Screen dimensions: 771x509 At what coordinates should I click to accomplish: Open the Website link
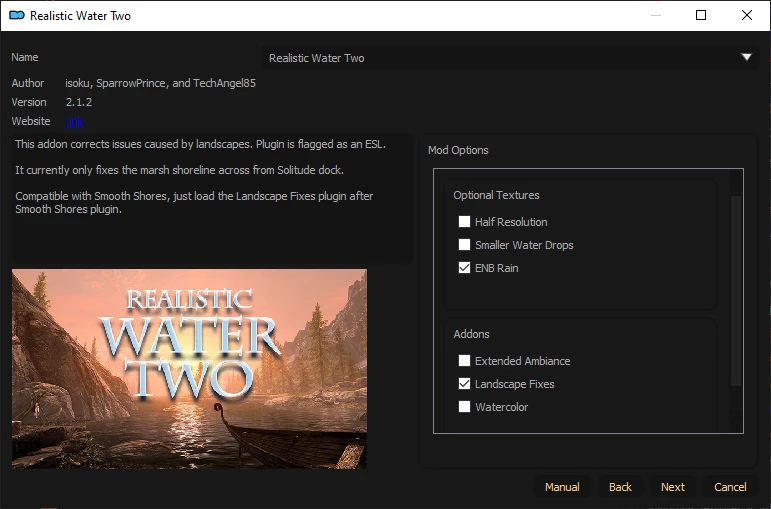[x=74, y=121]
